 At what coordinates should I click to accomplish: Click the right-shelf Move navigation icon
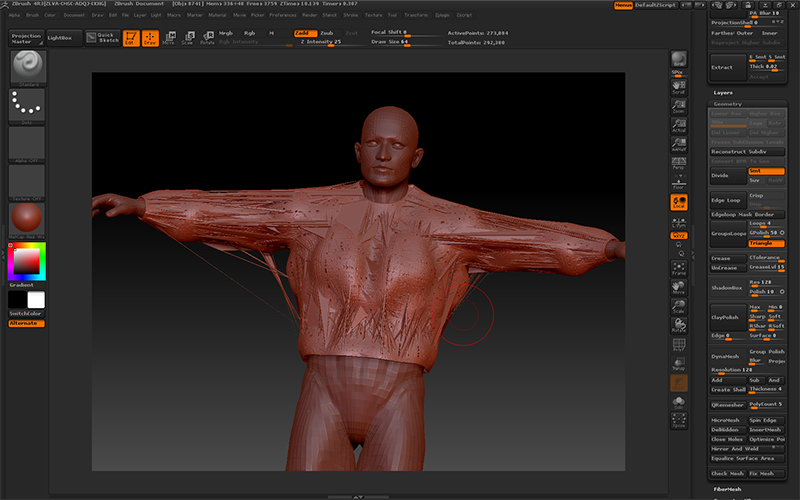pos(679,288)
